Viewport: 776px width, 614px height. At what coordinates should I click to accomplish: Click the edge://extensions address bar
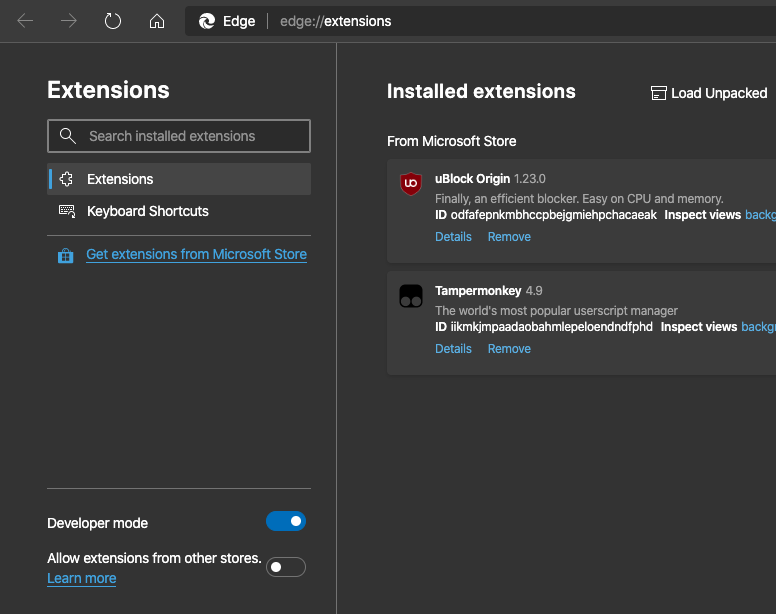(x=480, y=21)
